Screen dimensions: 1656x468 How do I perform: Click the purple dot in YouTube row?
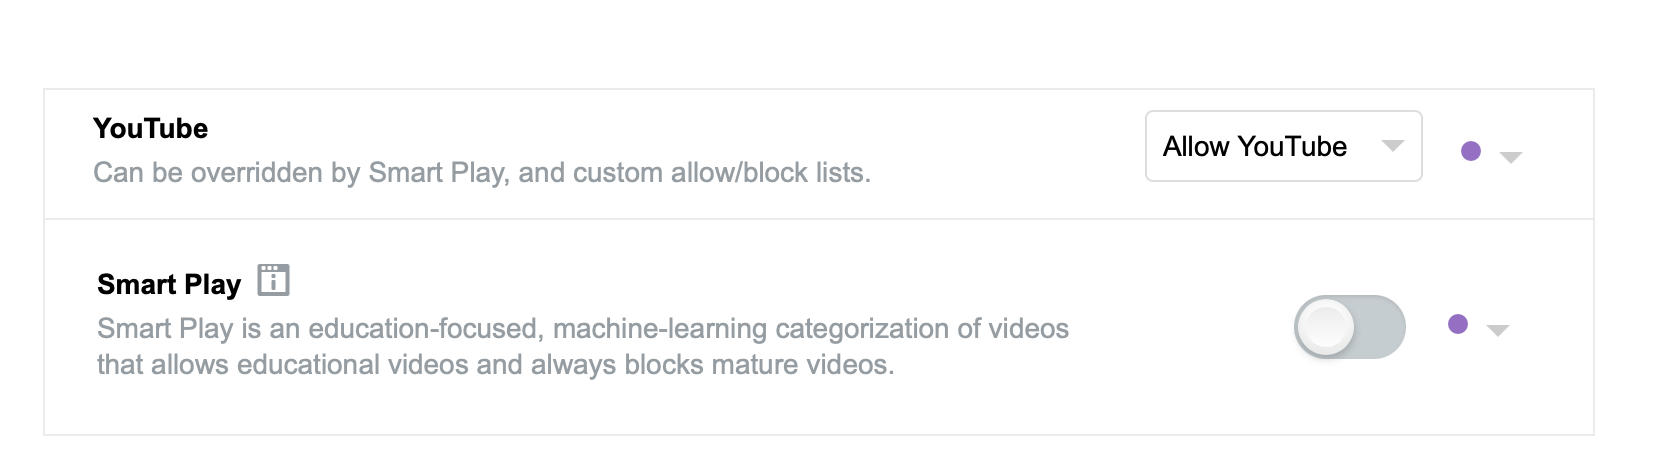pos(1470,151)
